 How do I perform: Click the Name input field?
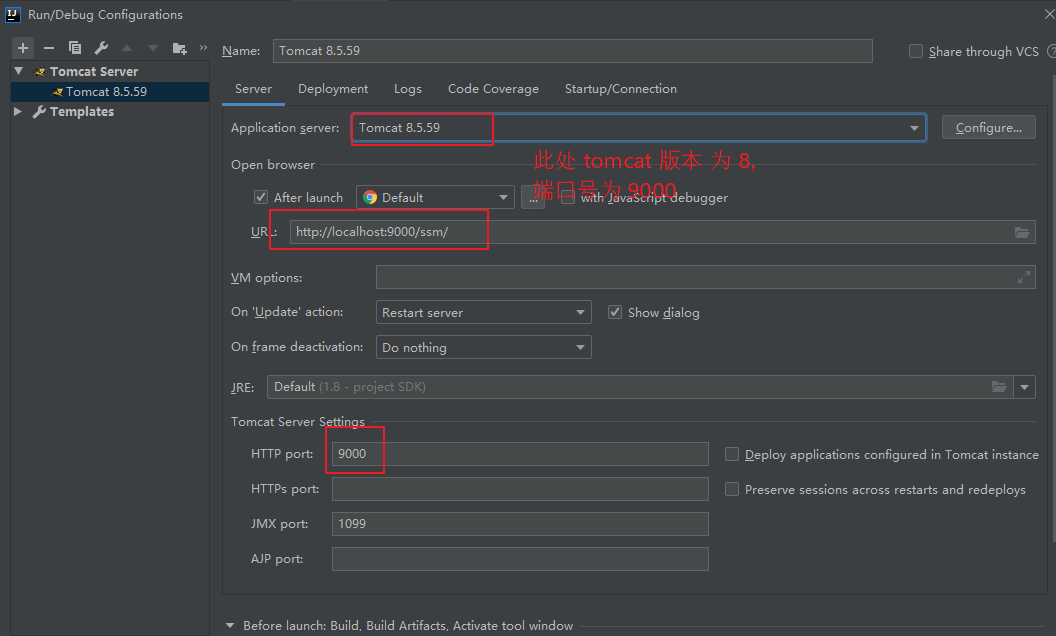pos(572,51)
